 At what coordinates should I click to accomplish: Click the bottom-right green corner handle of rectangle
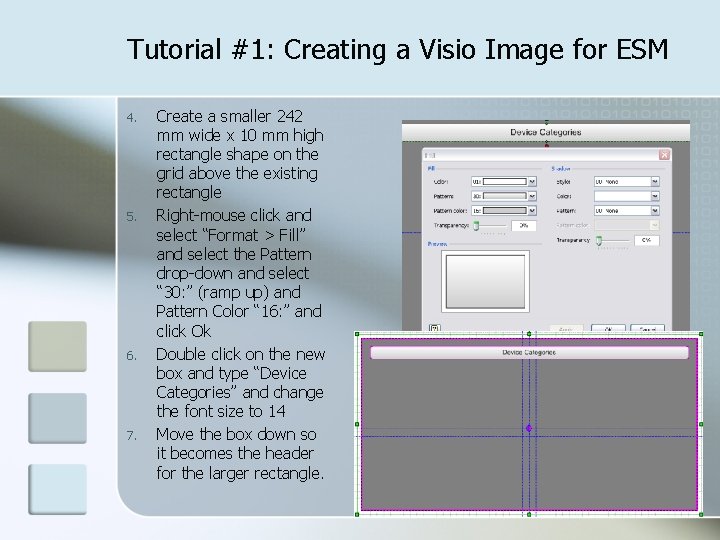tap(701, 514)
